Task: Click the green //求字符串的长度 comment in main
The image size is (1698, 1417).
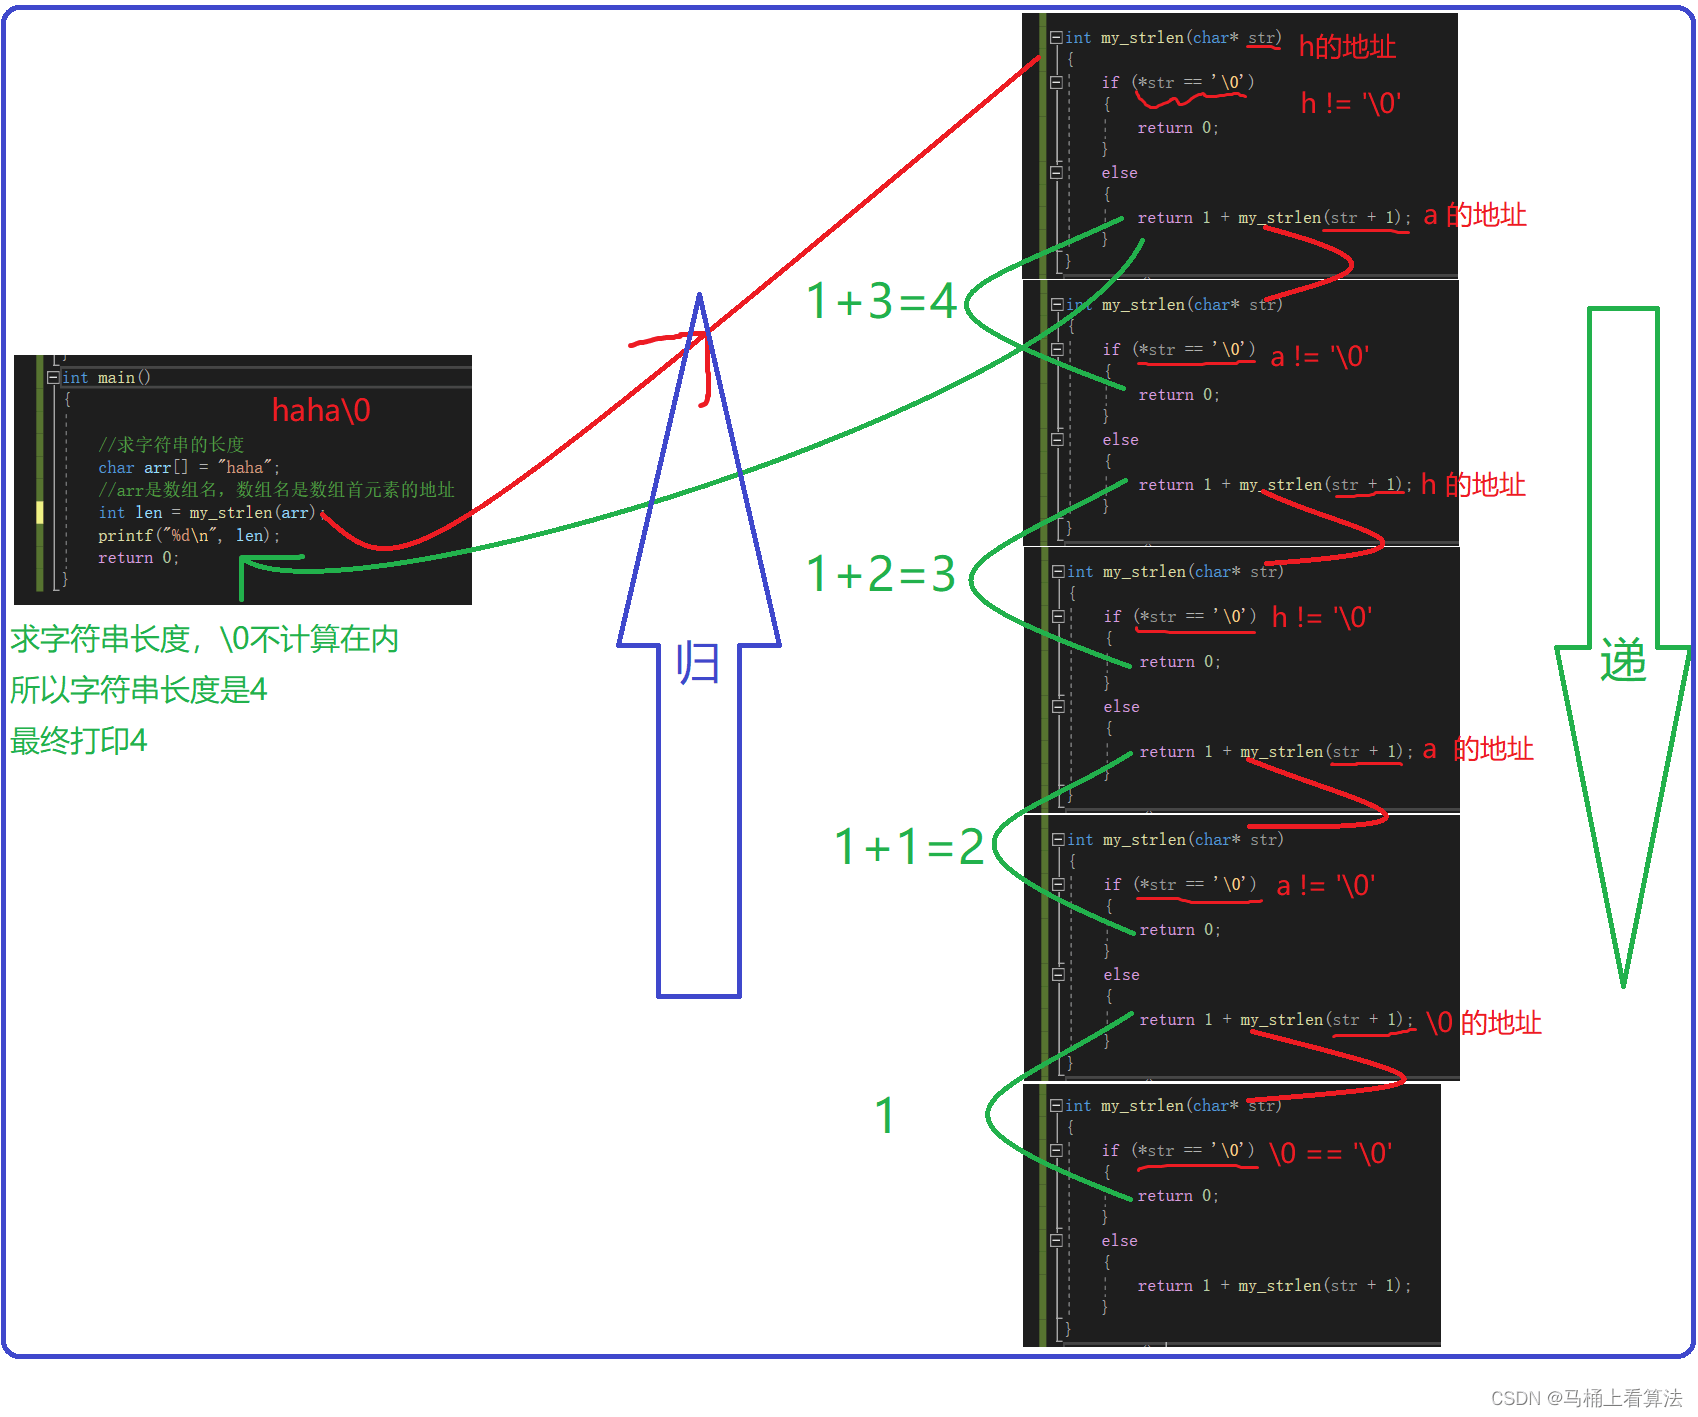Action: pos(171,445)
